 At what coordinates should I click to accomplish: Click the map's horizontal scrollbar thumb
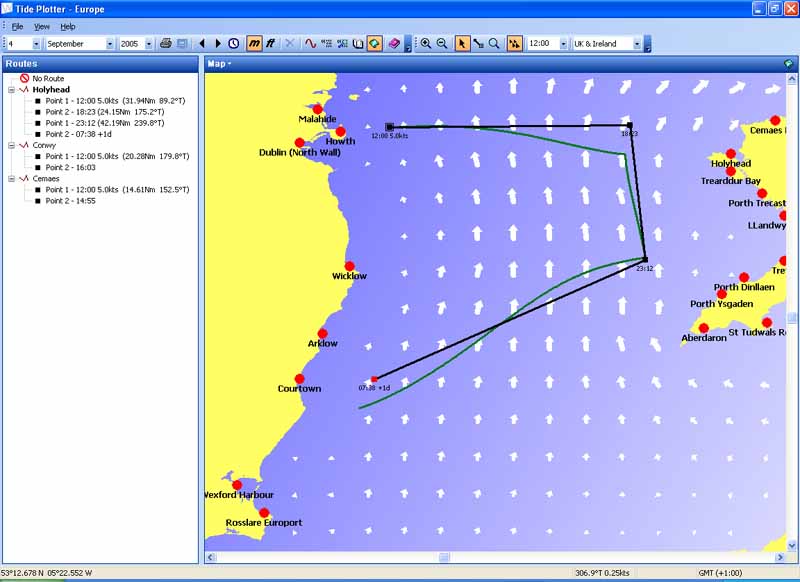444,557
